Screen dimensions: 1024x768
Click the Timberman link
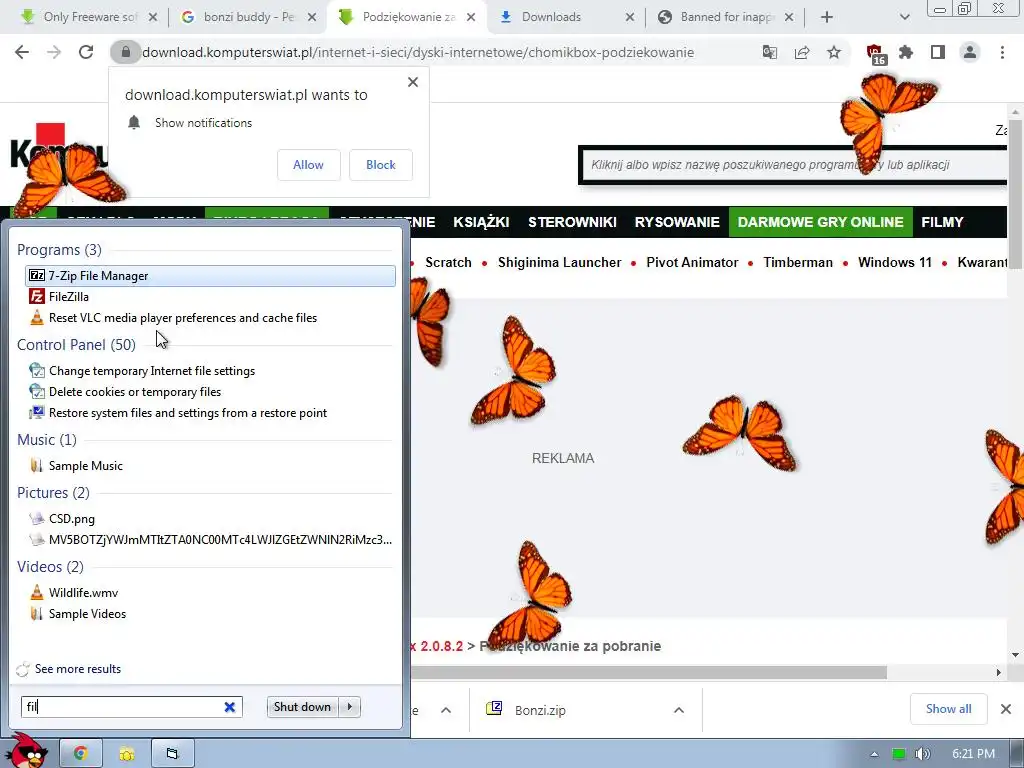tap(798, 263)
